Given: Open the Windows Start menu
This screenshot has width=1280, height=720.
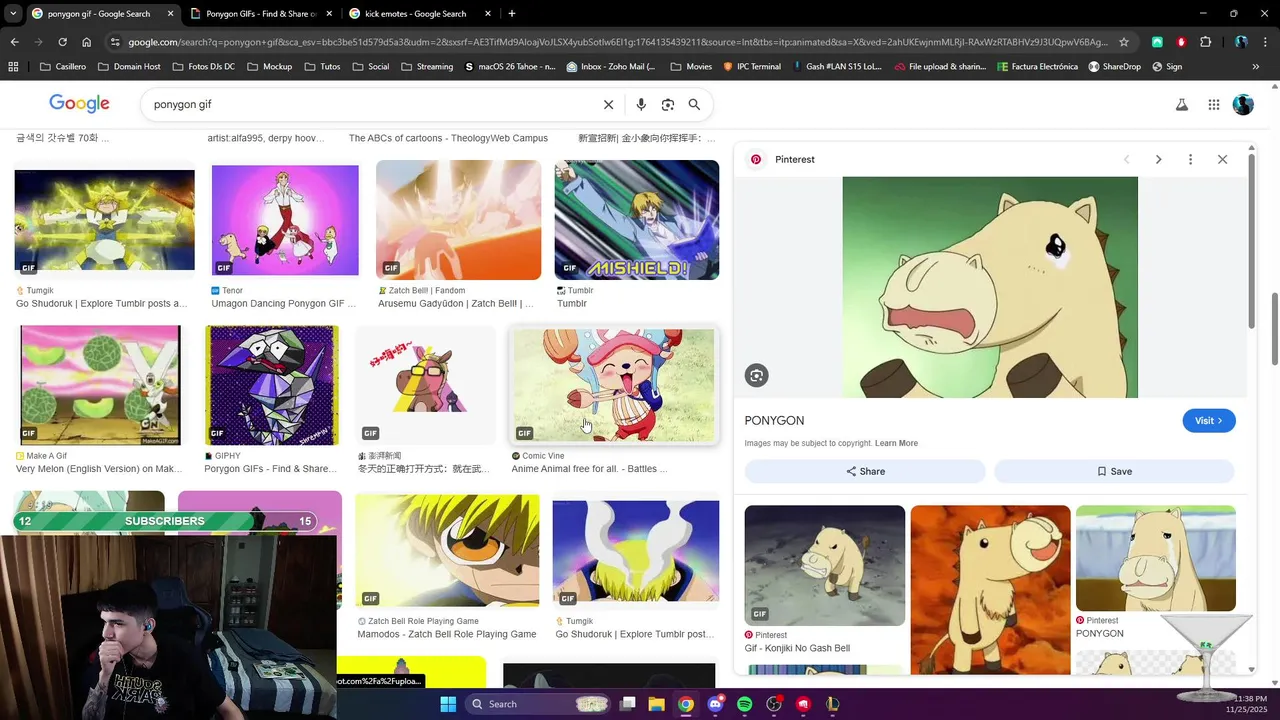Looking at the screenshot, I should [447, 704].
